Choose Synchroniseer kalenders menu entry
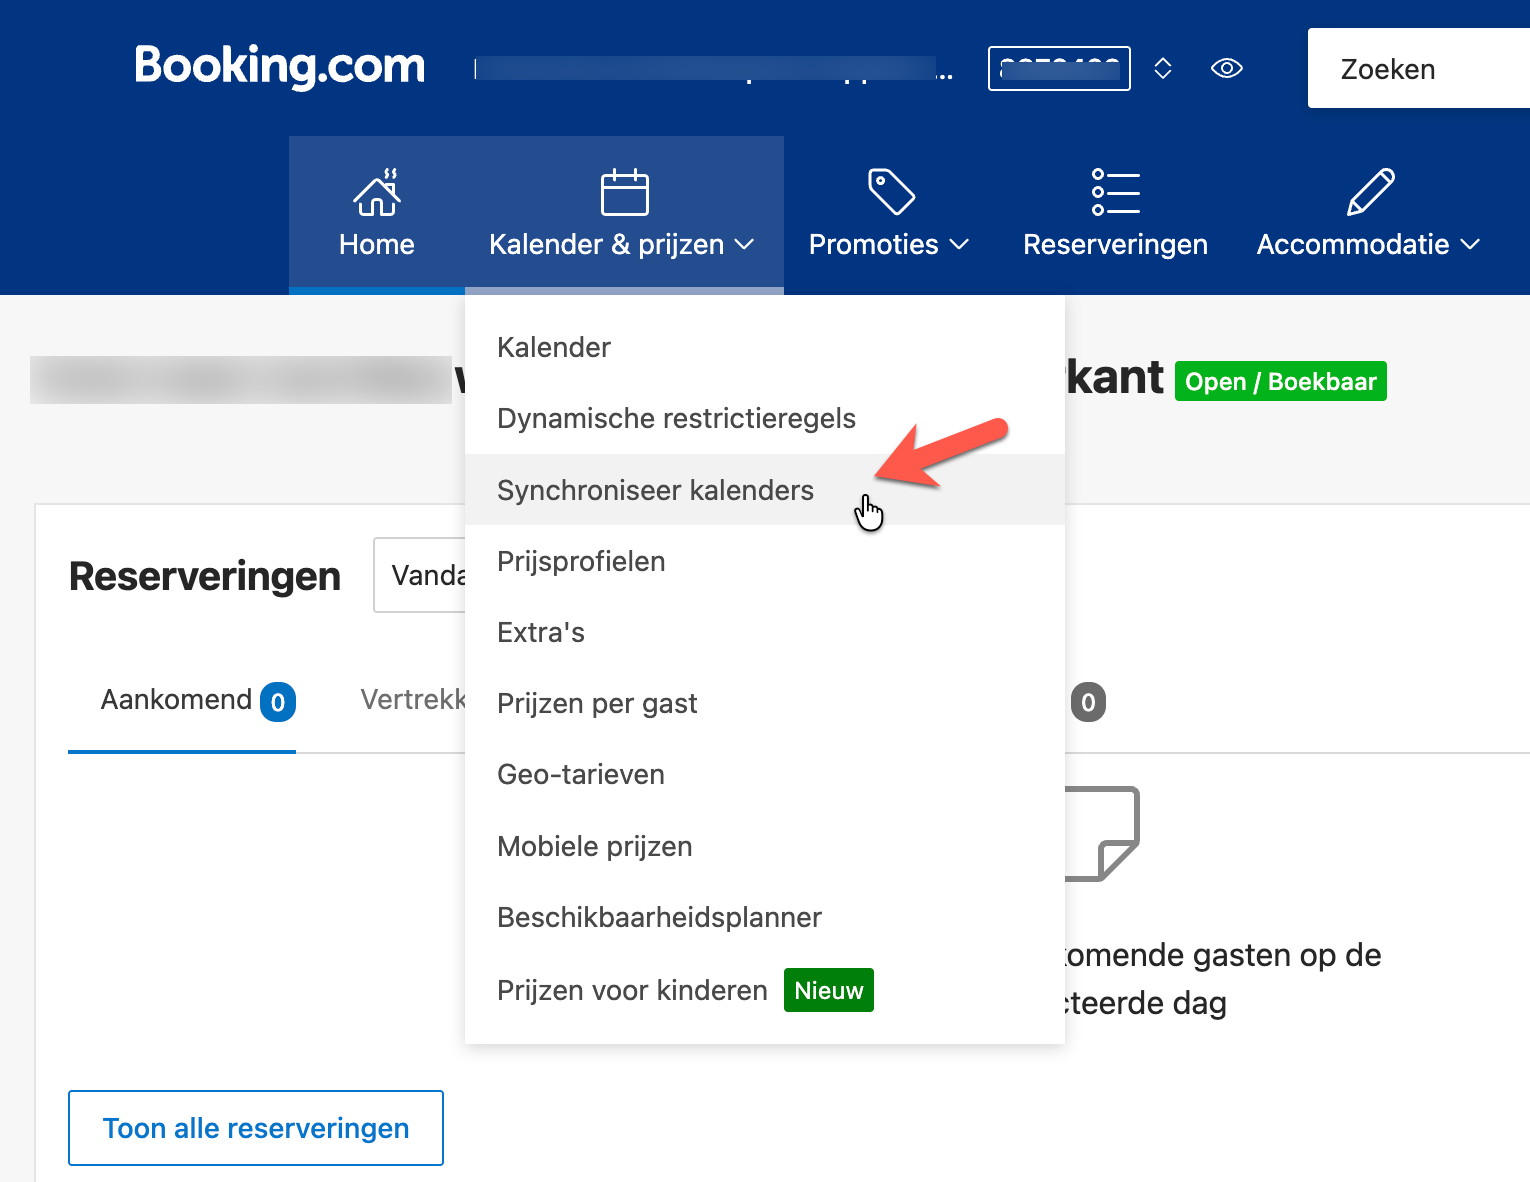The image size is (1530, 1182). tap(765, 490)
